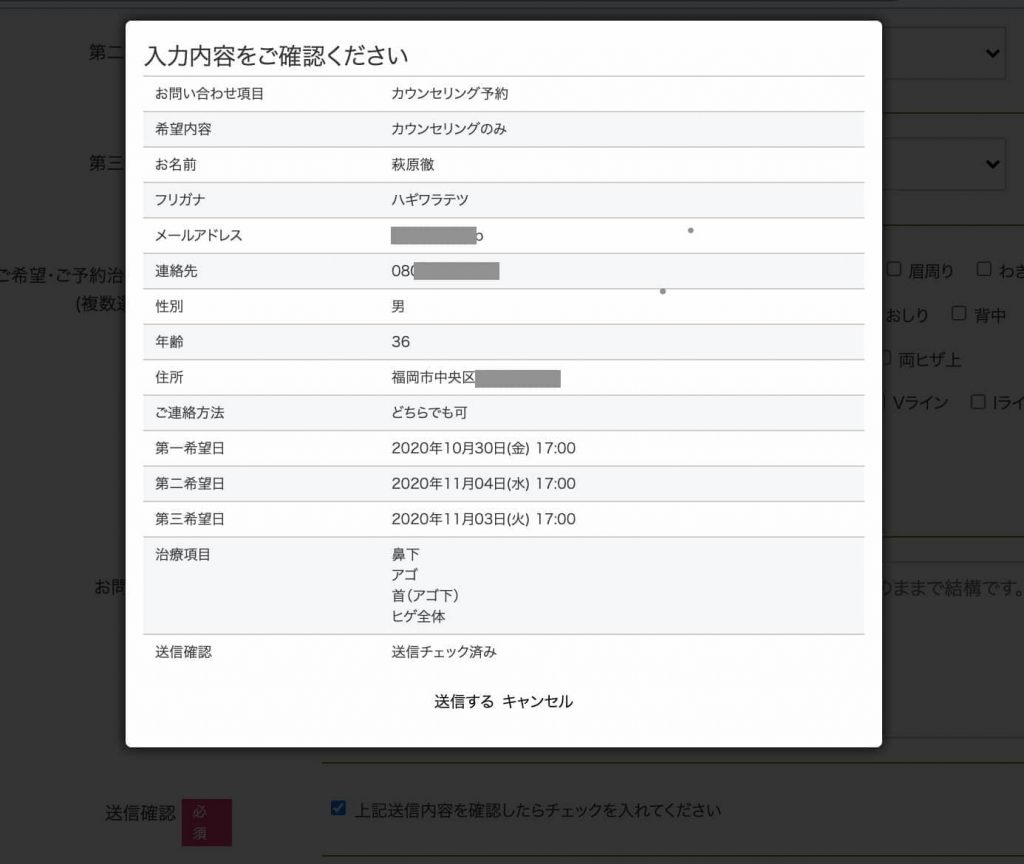The width and height of the screenshot is (1024, 864).
Task: Click the 2020年11月03日(火) 17:00 entry
Action: tap(483, 519)
